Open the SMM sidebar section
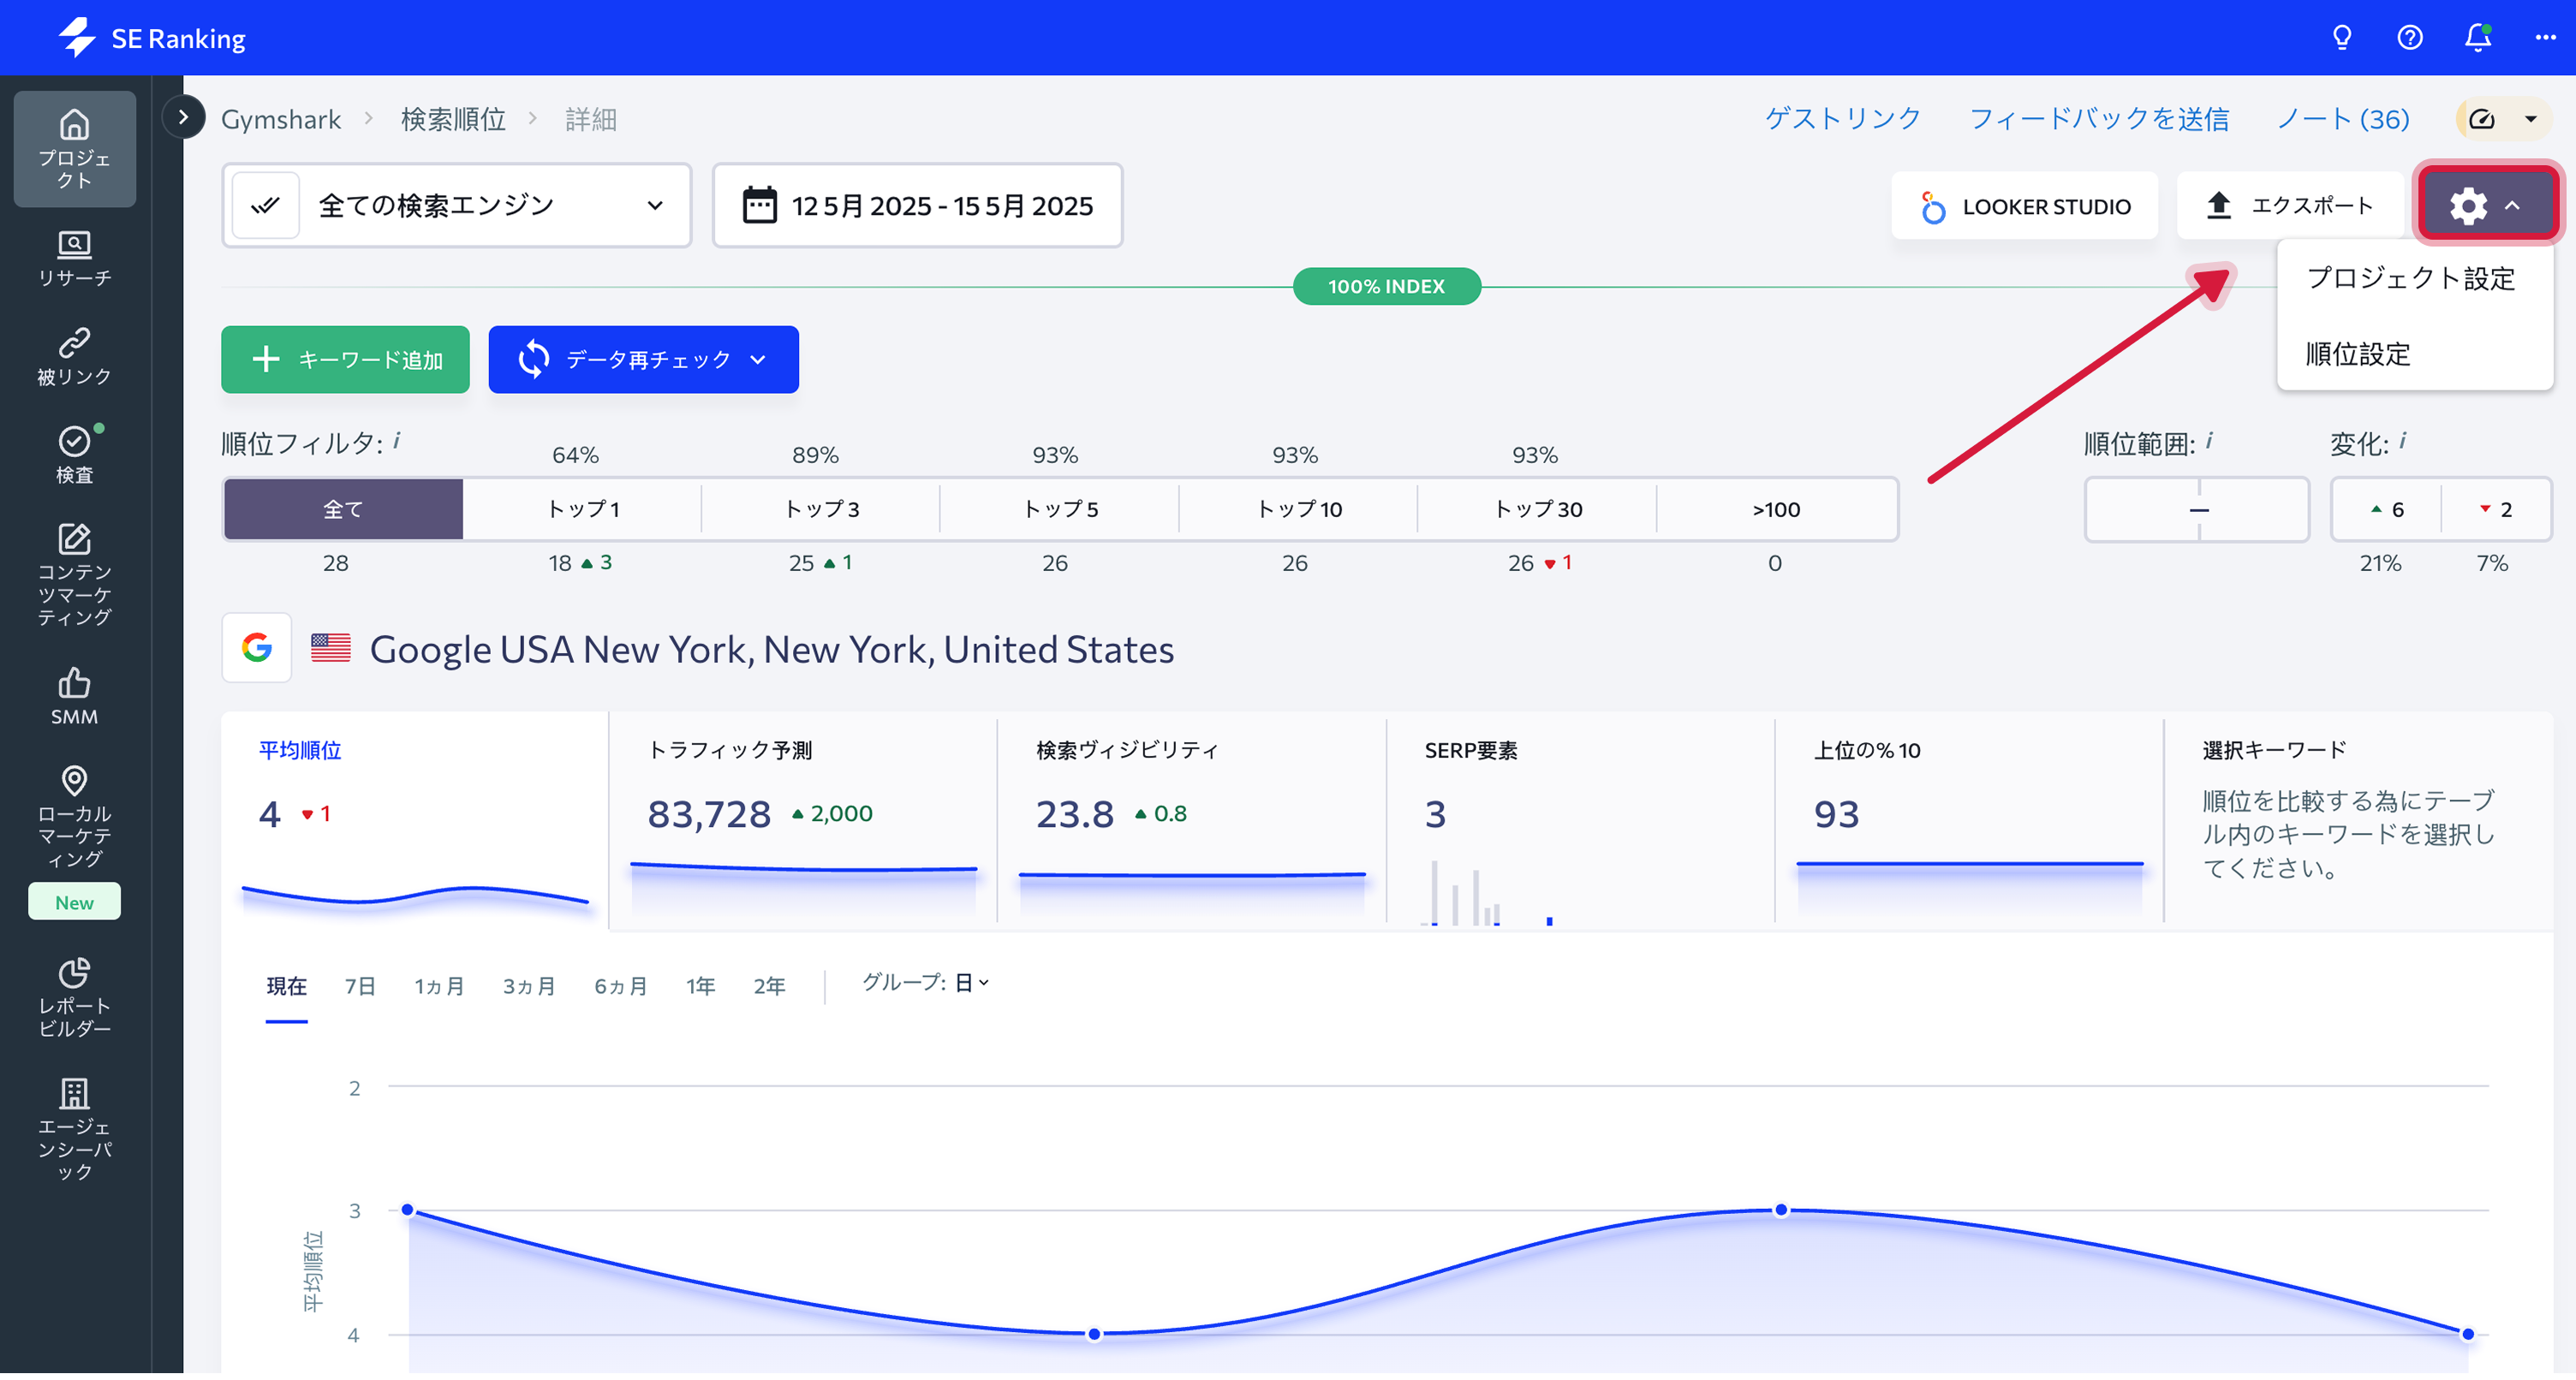Viewport: 2576px width, 1380px height. pos(75,697)
